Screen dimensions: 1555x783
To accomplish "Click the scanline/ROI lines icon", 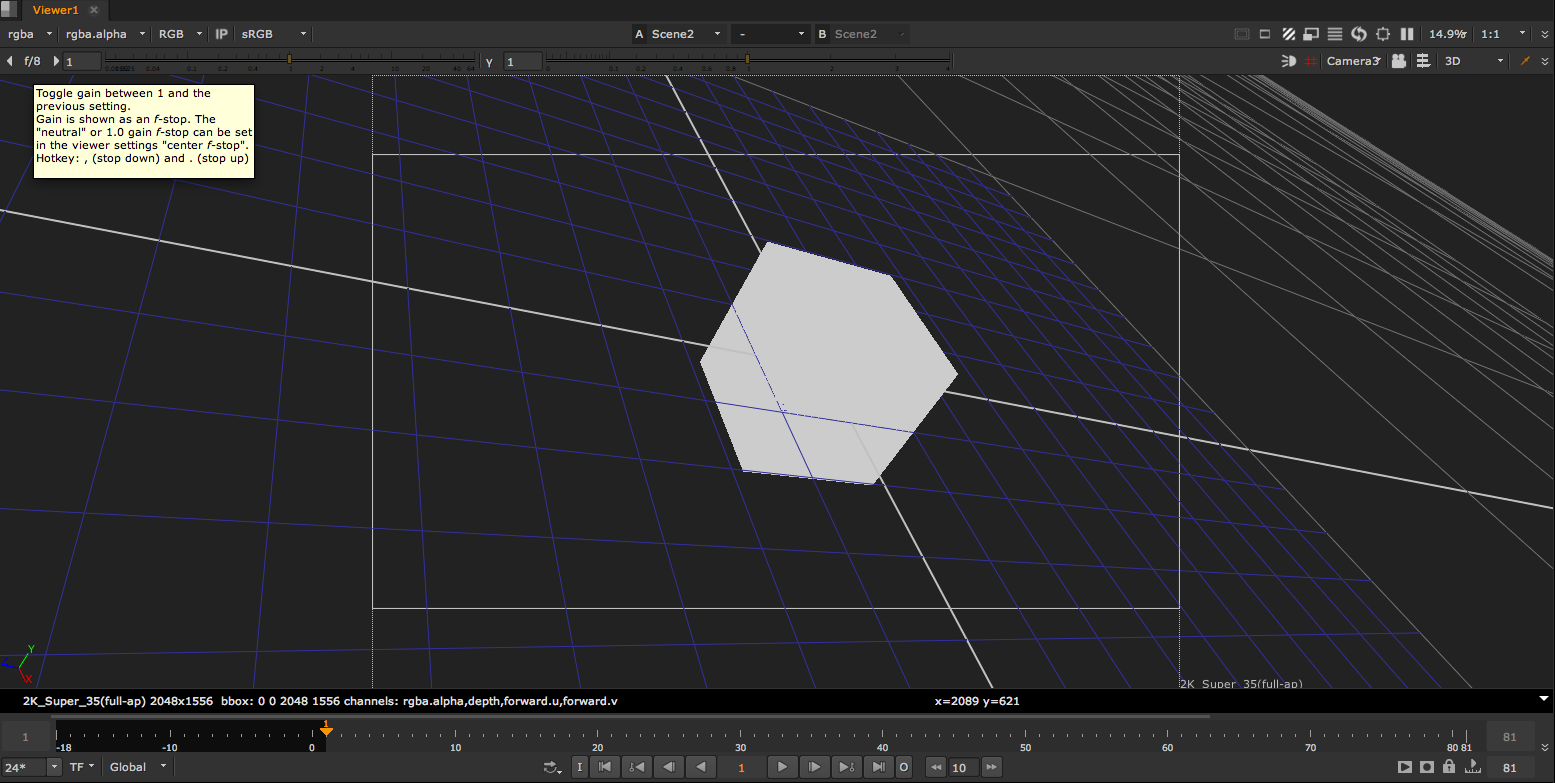I will 1335,34.
